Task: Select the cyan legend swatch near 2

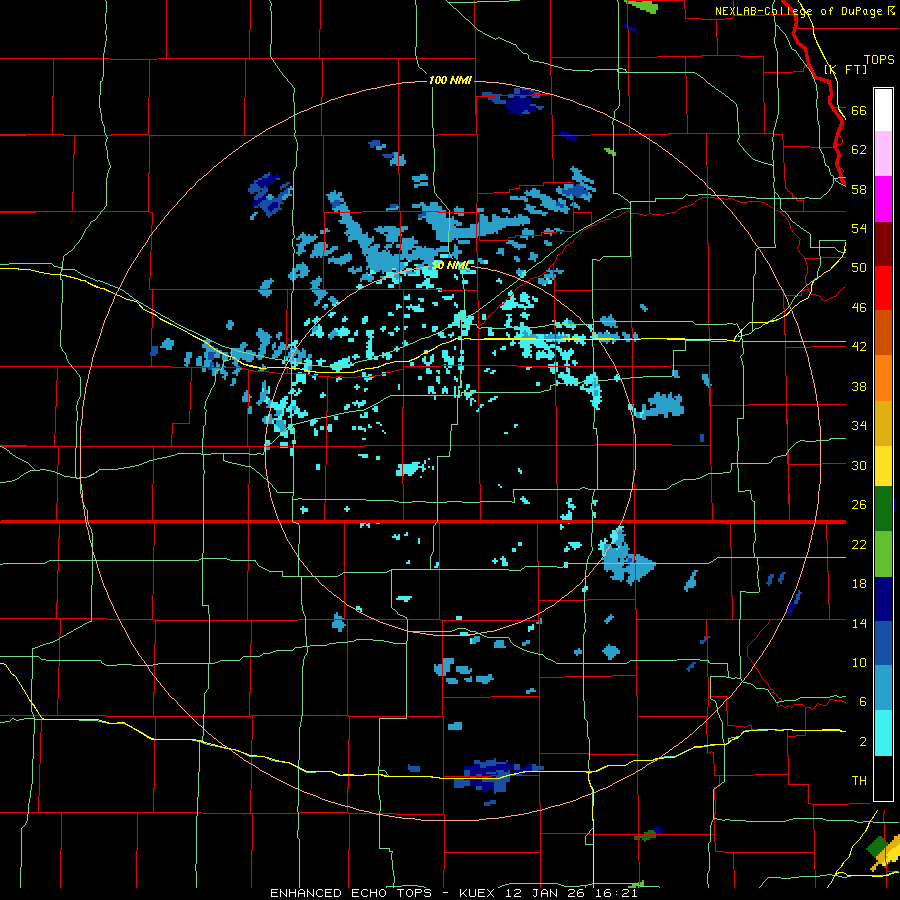Action: (883, 733)
